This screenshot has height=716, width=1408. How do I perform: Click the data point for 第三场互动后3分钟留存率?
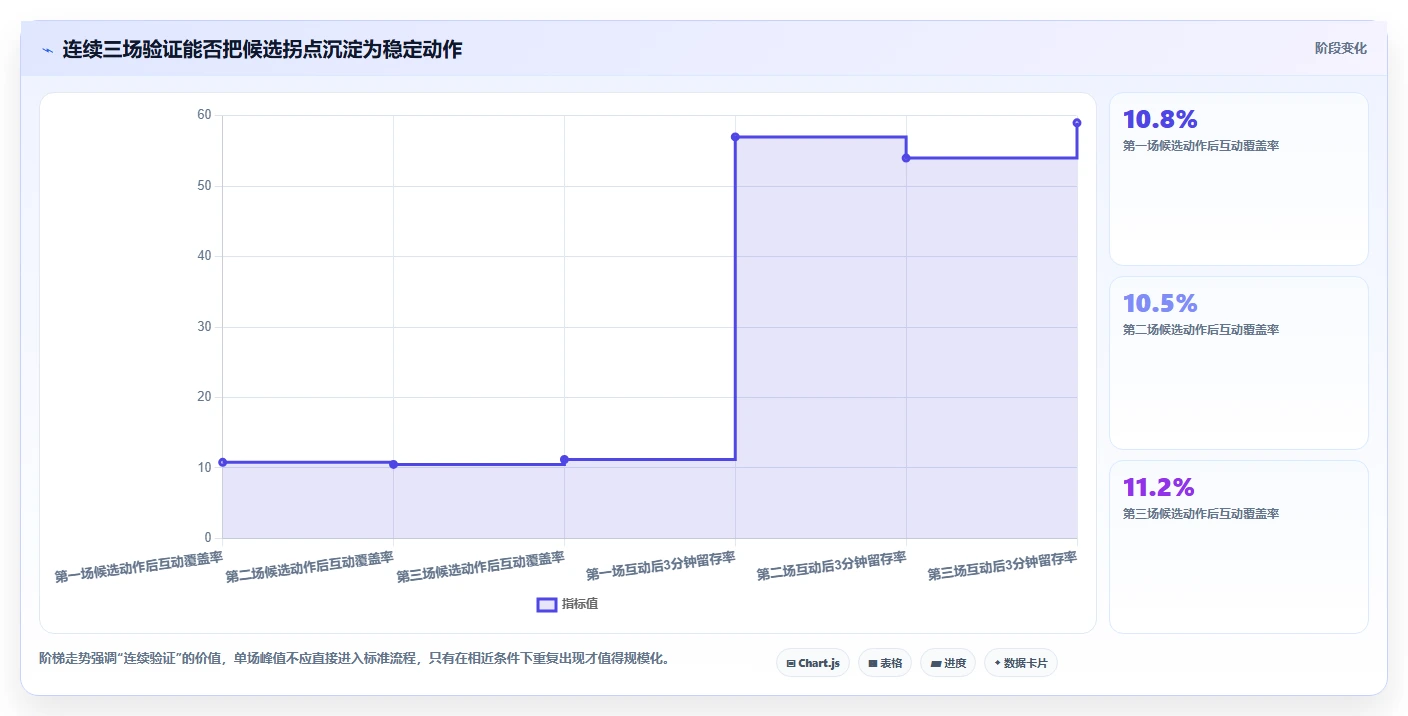1077,123
